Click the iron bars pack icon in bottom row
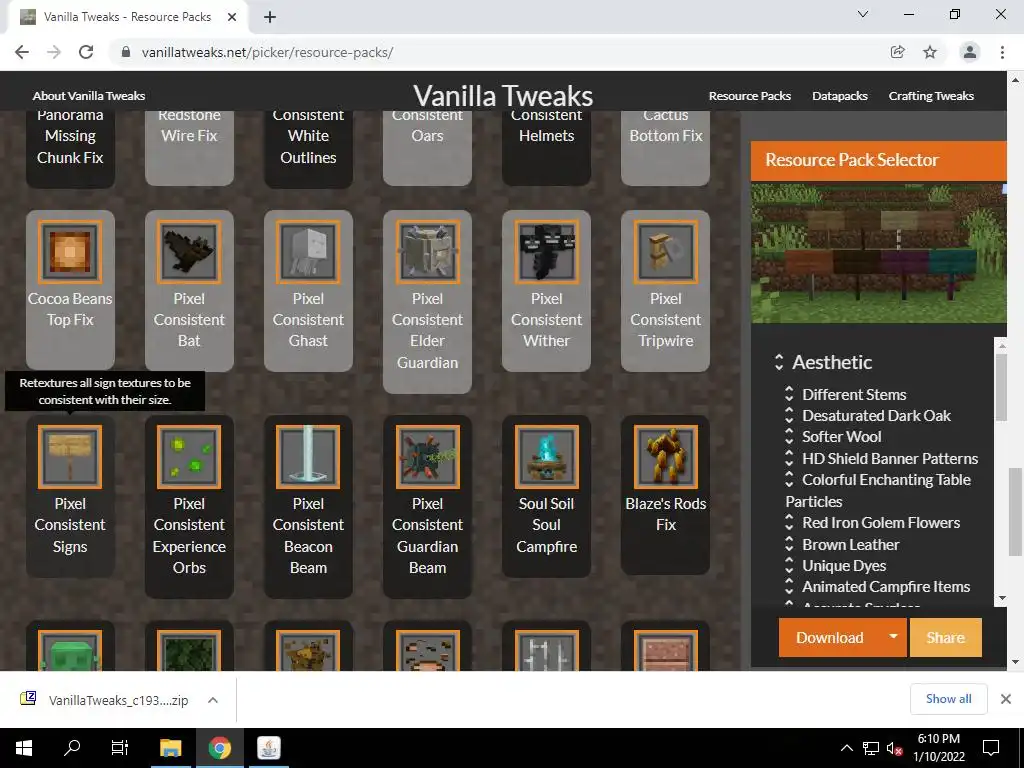The image size is (1024, 768). [547, 650]
